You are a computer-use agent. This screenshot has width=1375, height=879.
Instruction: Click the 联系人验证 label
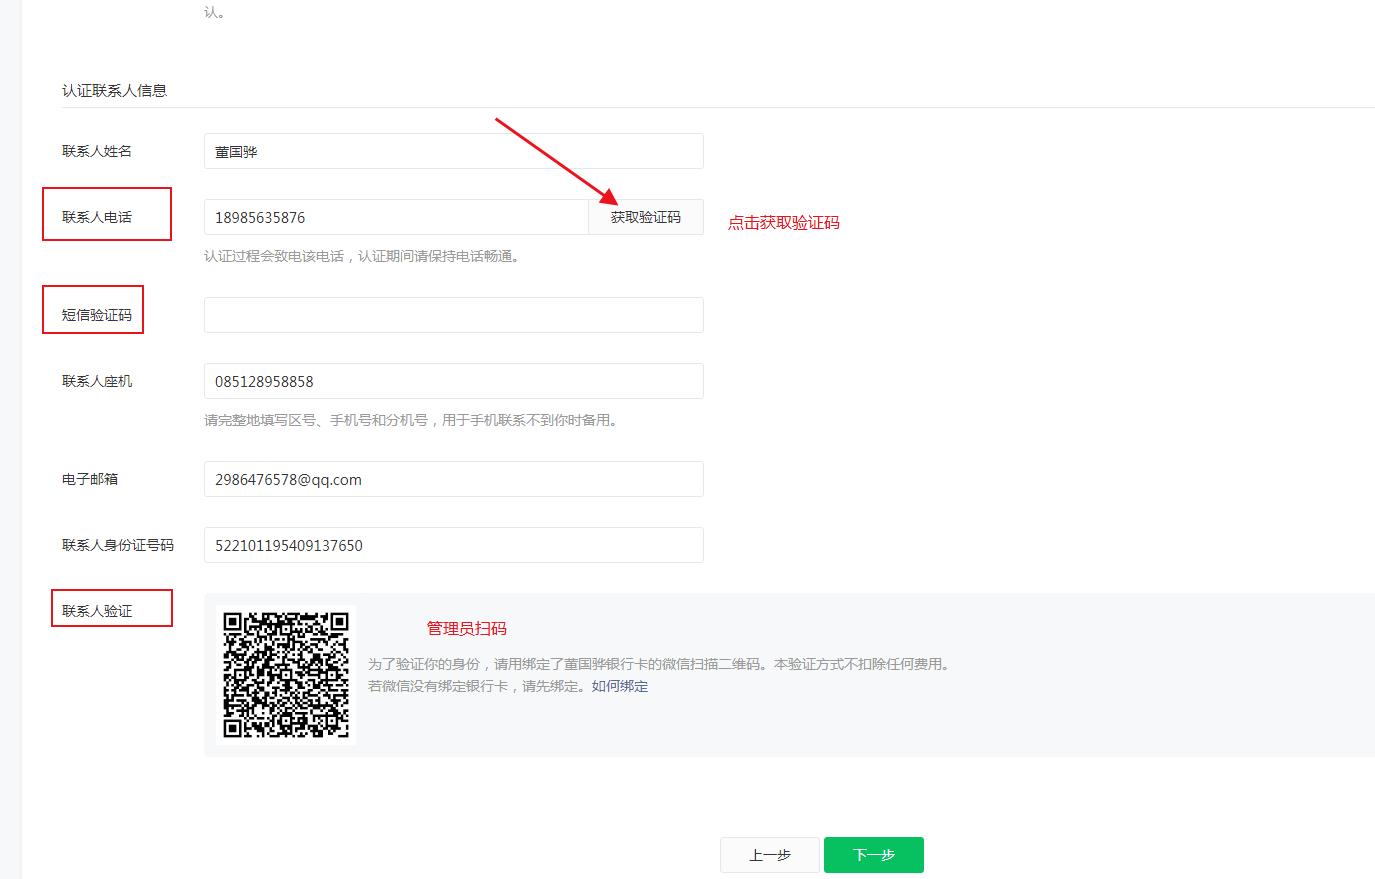click(97, 611)
